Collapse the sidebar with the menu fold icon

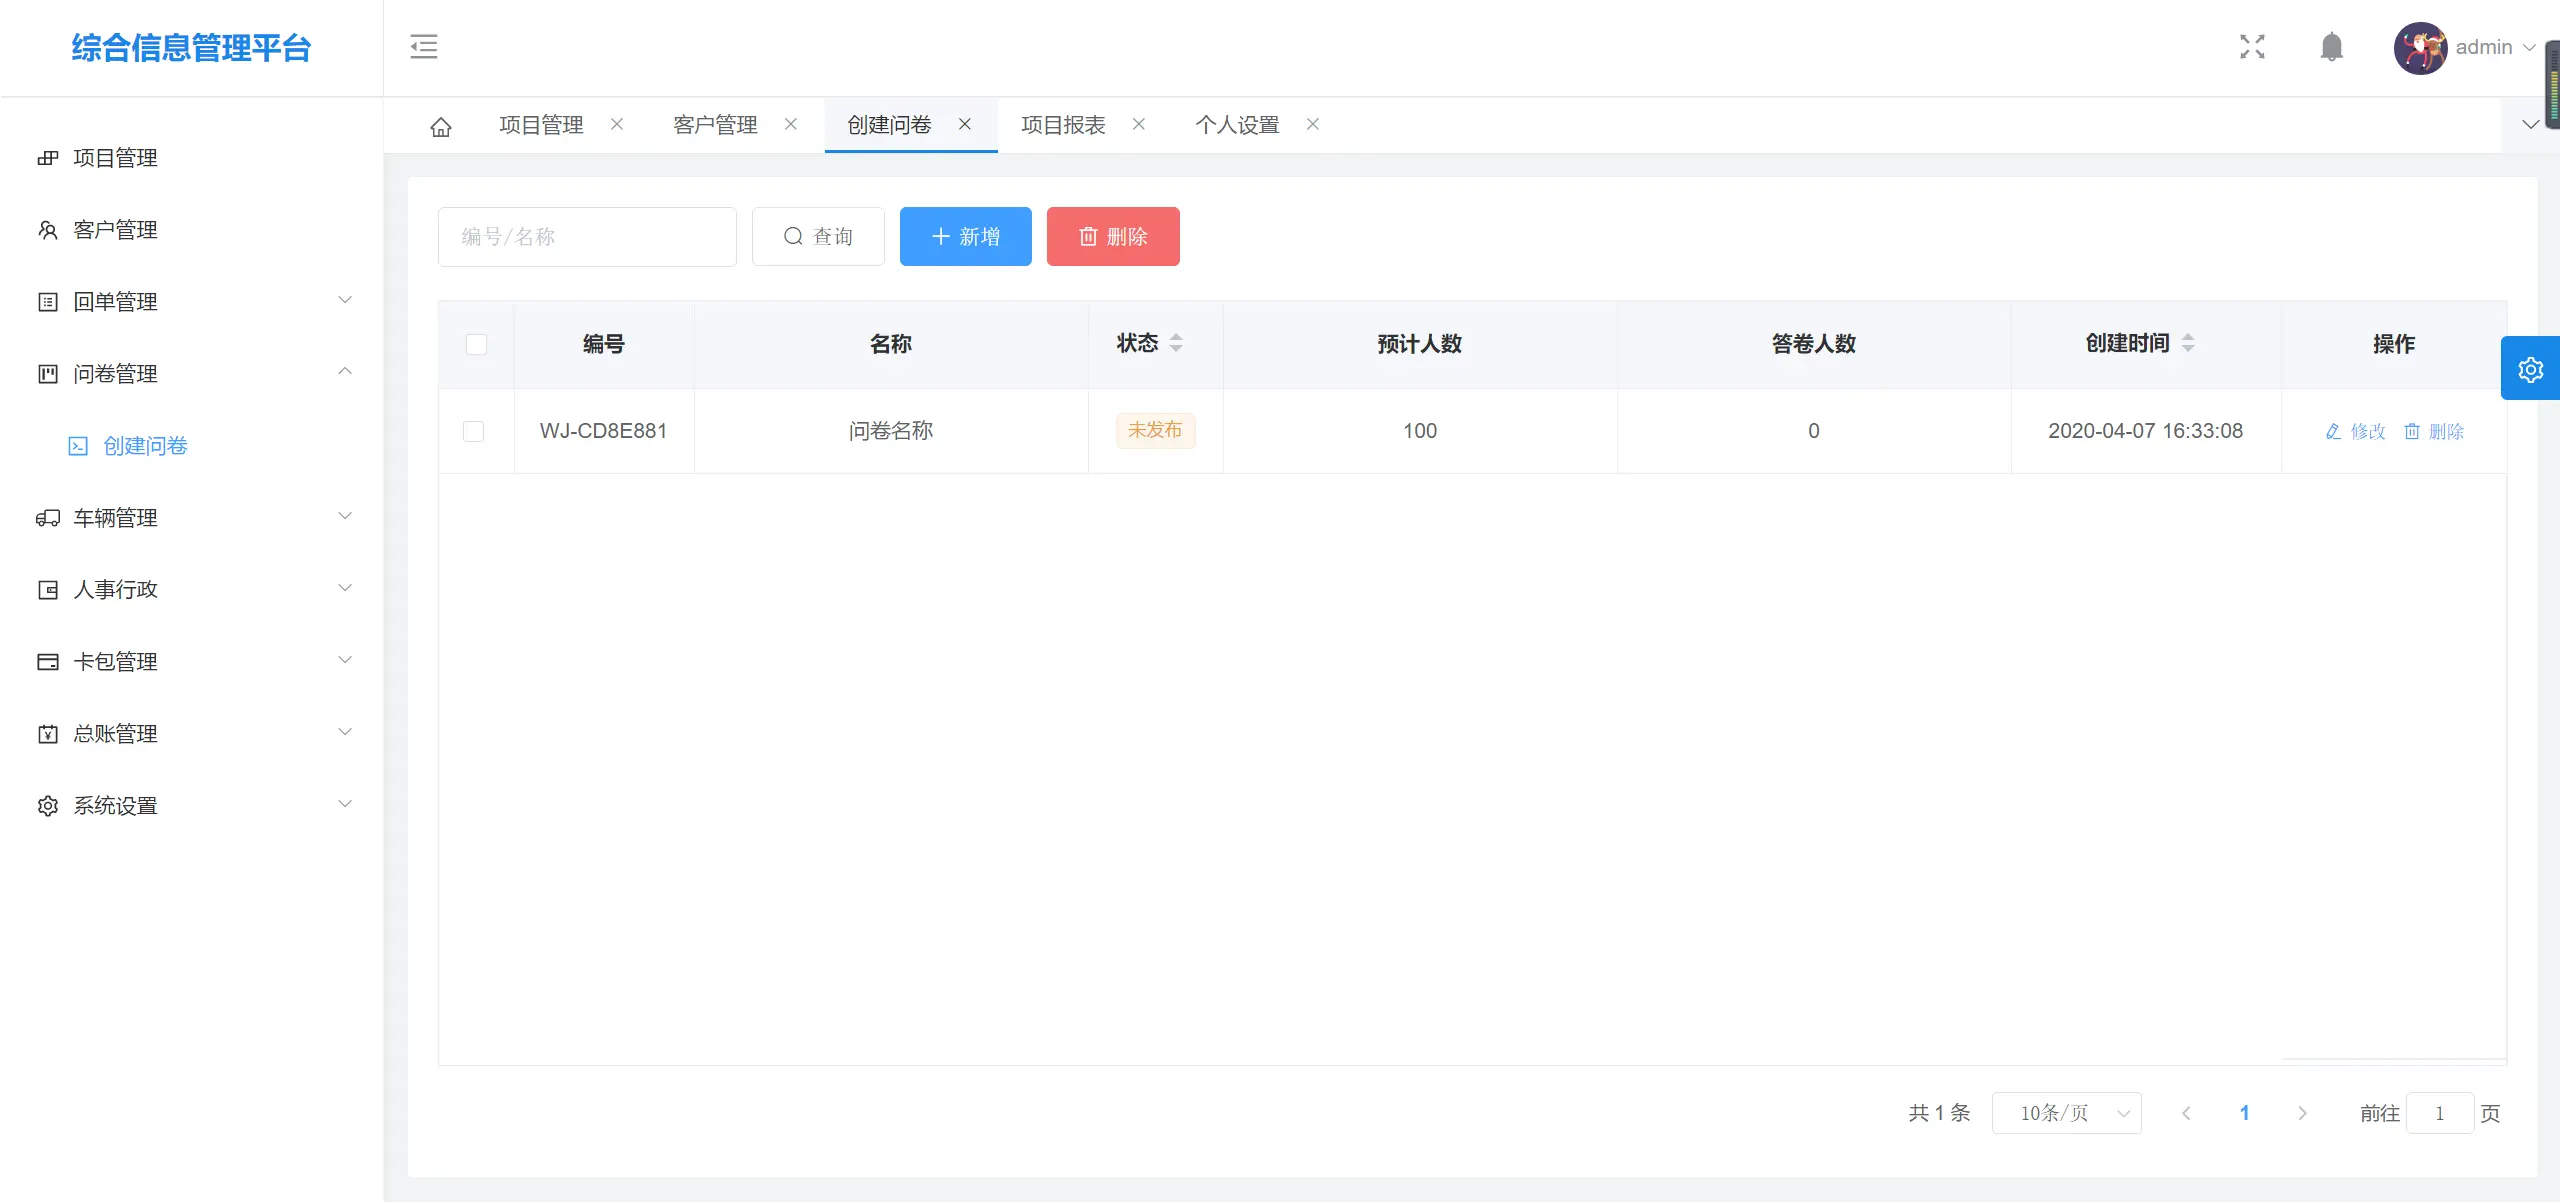coord(424,47)
